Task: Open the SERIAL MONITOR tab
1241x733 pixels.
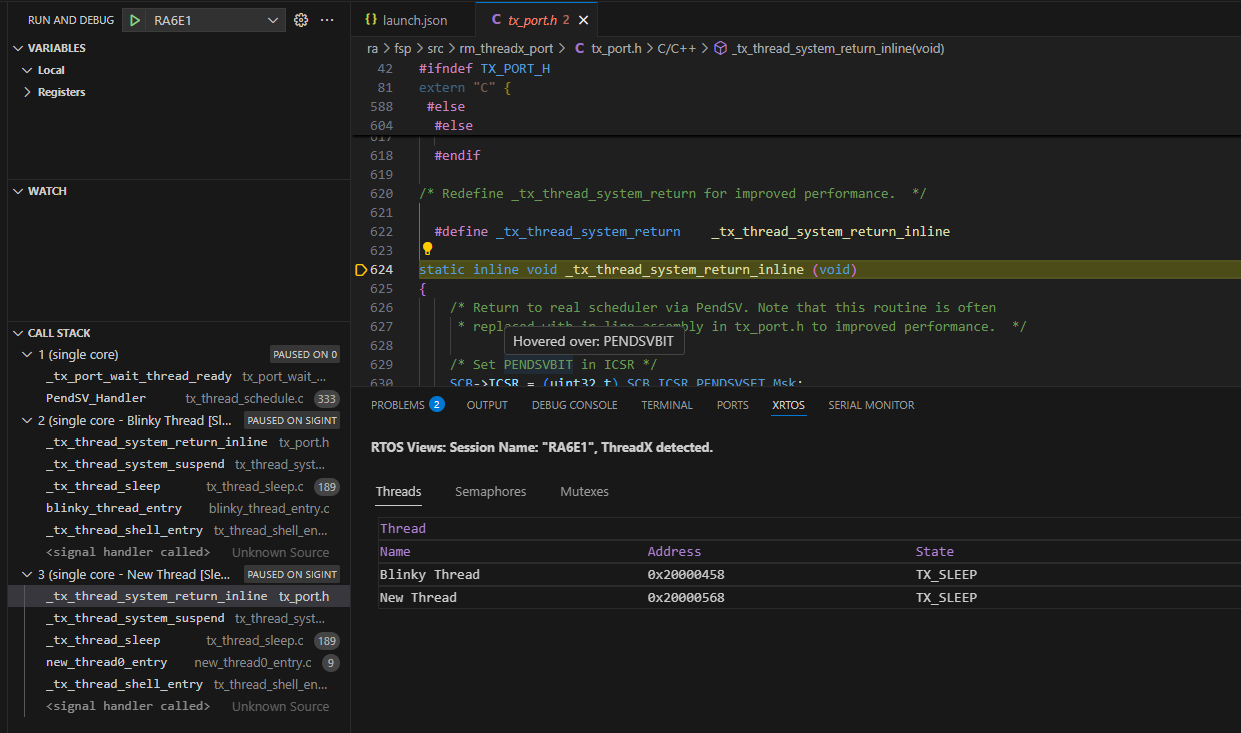Action: point(871,405)
